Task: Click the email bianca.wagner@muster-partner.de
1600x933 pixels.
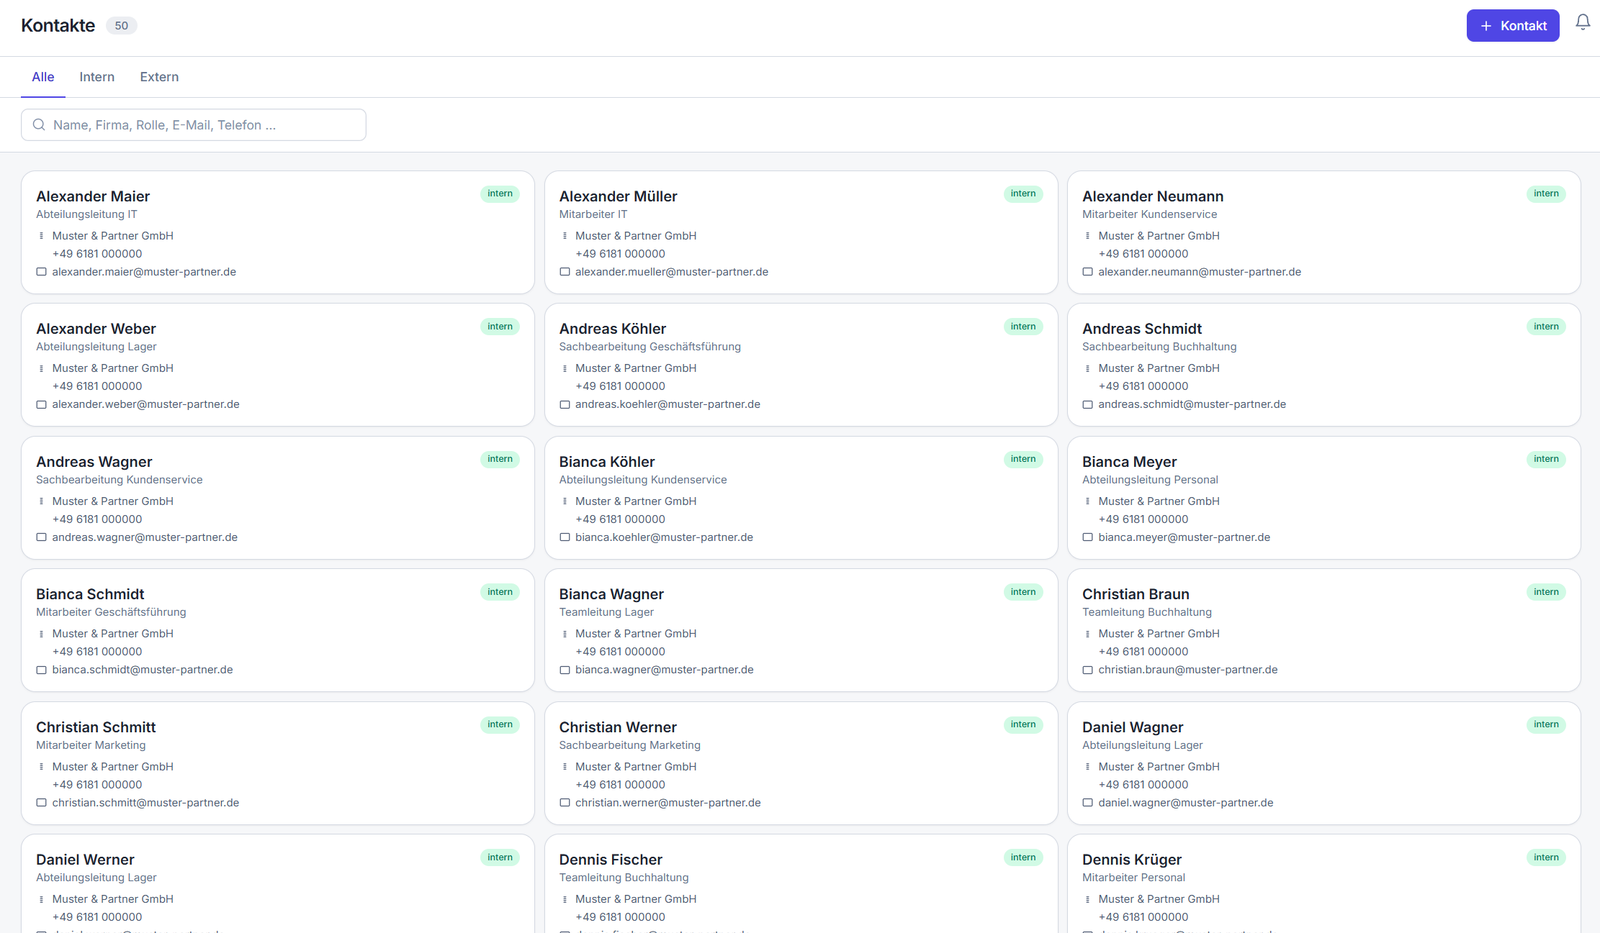Action: click(x=665, y=670)
